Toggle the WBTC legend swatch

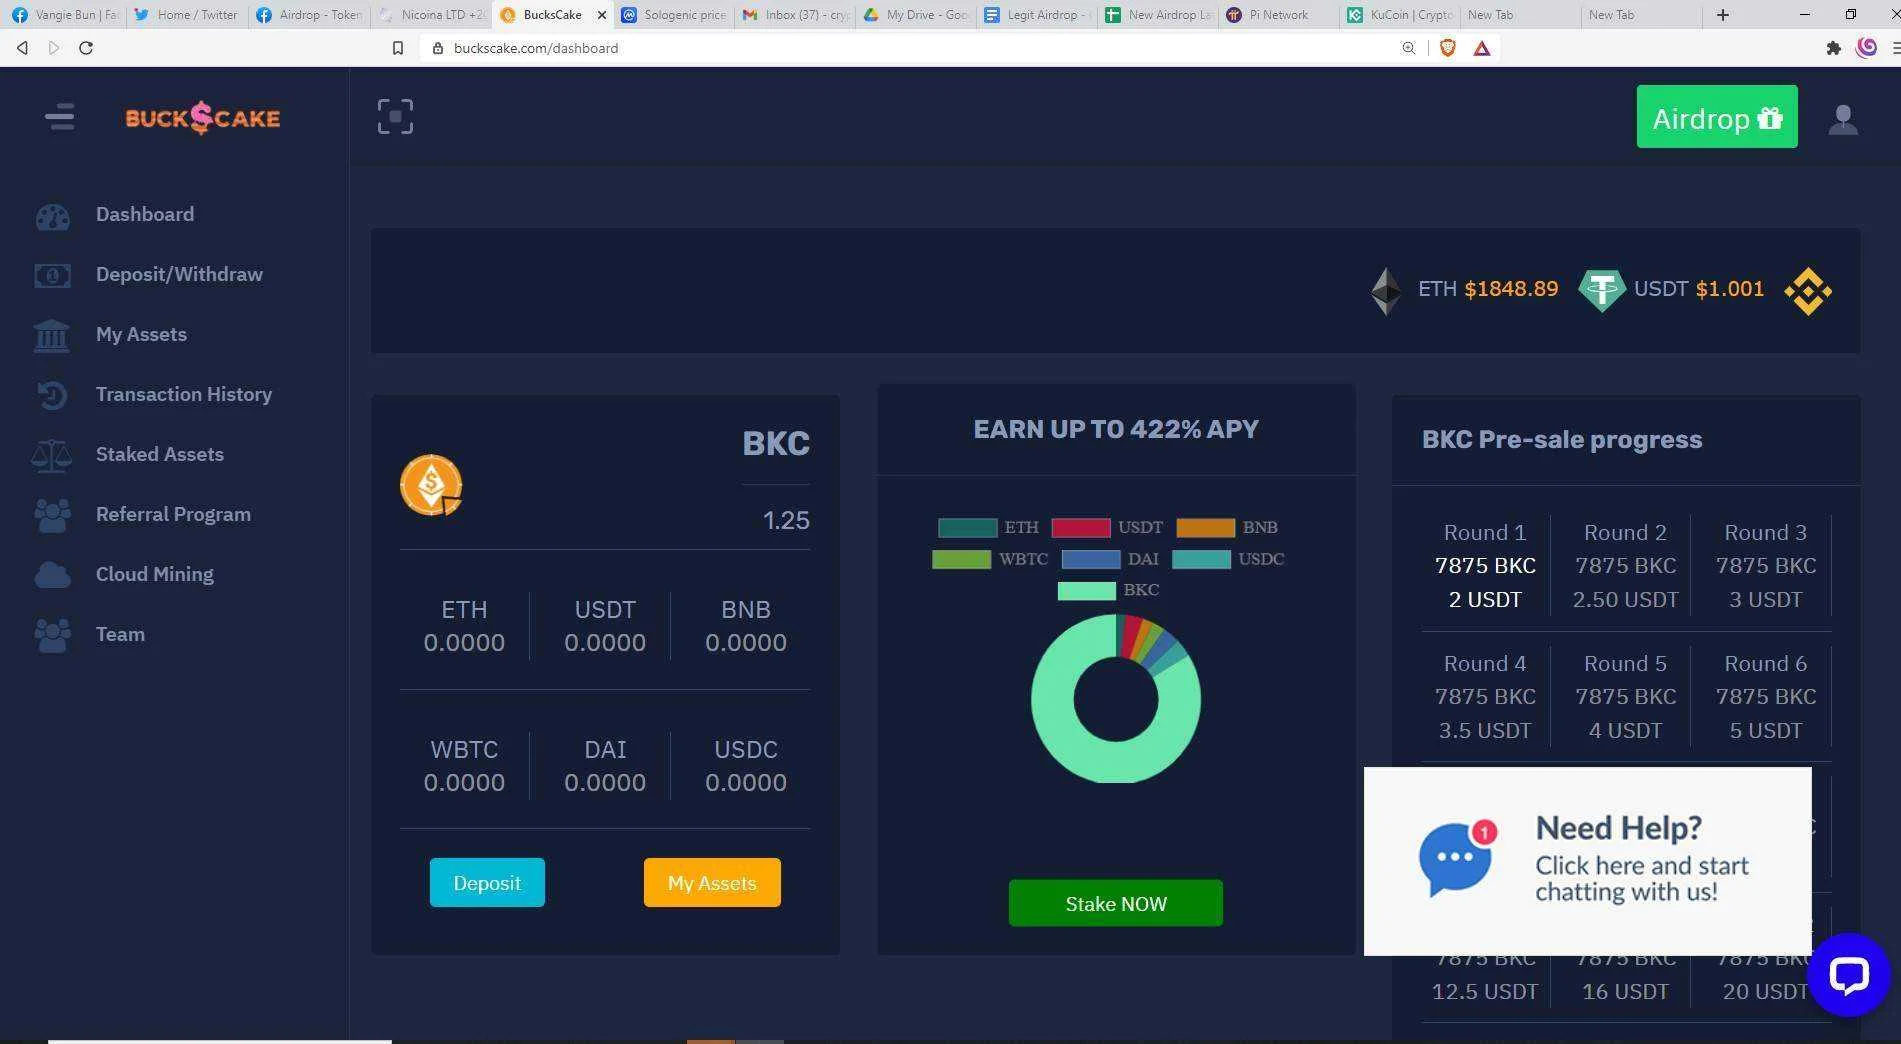pyautogui.click(x=961, y=560)
